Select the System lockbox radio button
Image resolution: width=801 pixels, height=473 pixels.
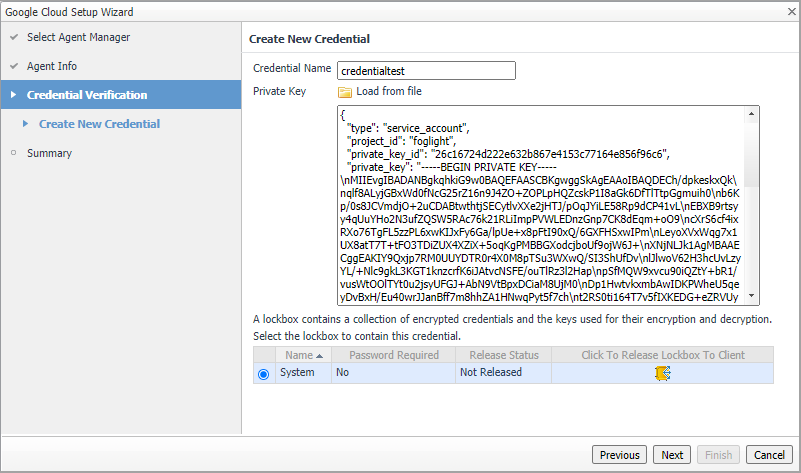pyautogui.click(x=264, y=374)
